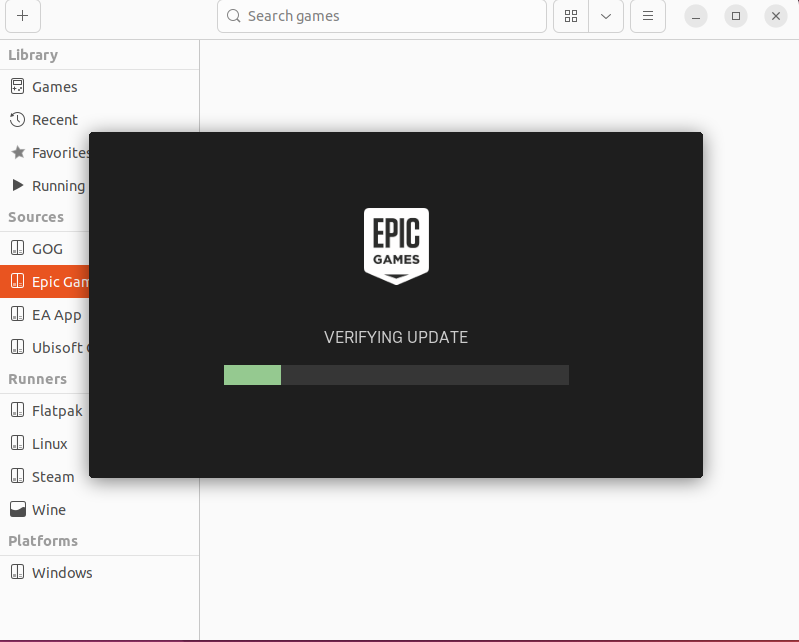The height and width of the screenshot is (642, 799).
Task: Click the Running play triangle icon
Action: [x=18, y=185]
